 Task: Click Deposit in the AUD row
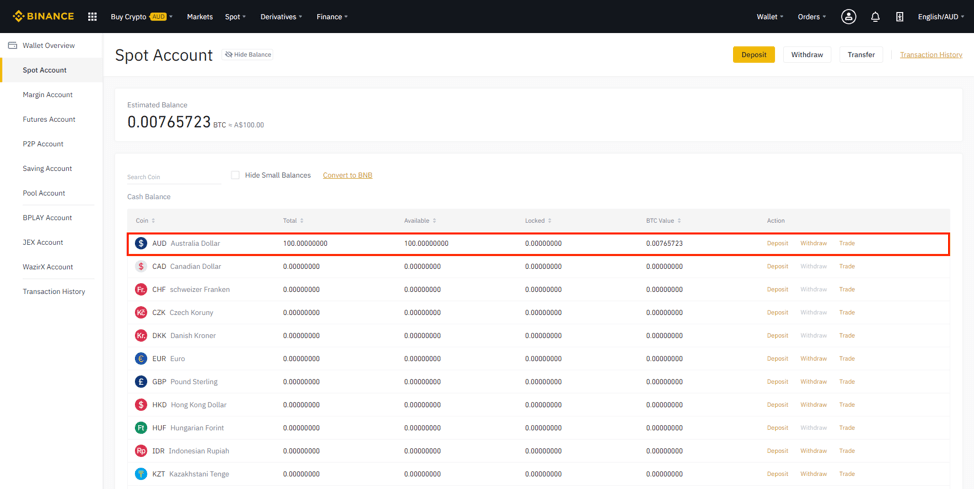[777, 243]
